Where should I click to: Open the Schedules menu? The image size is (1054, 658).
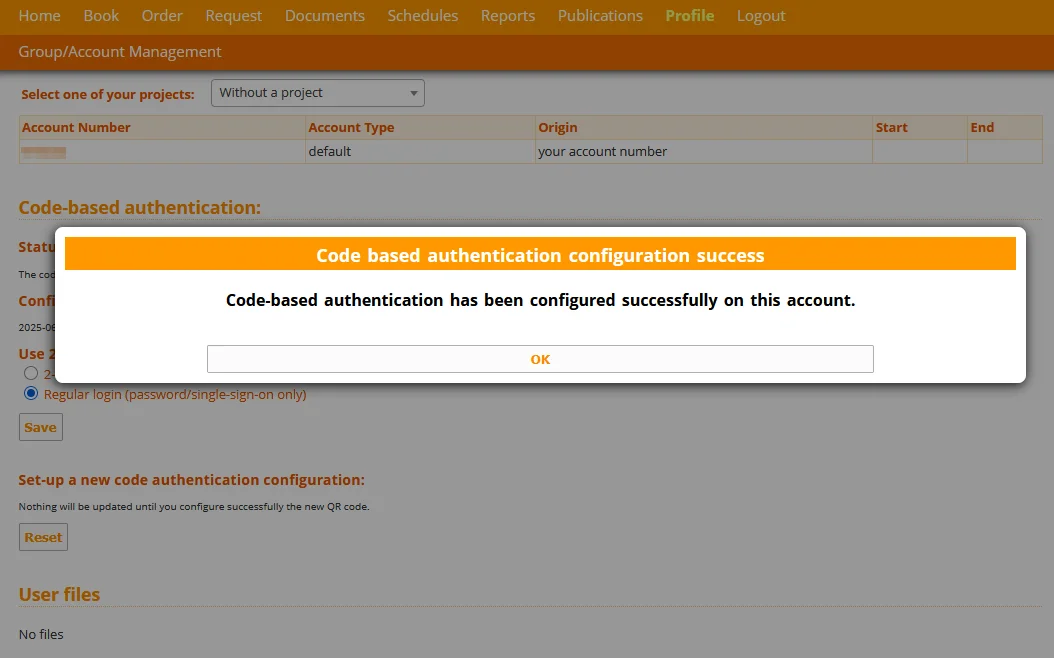[x=422, y=16]
